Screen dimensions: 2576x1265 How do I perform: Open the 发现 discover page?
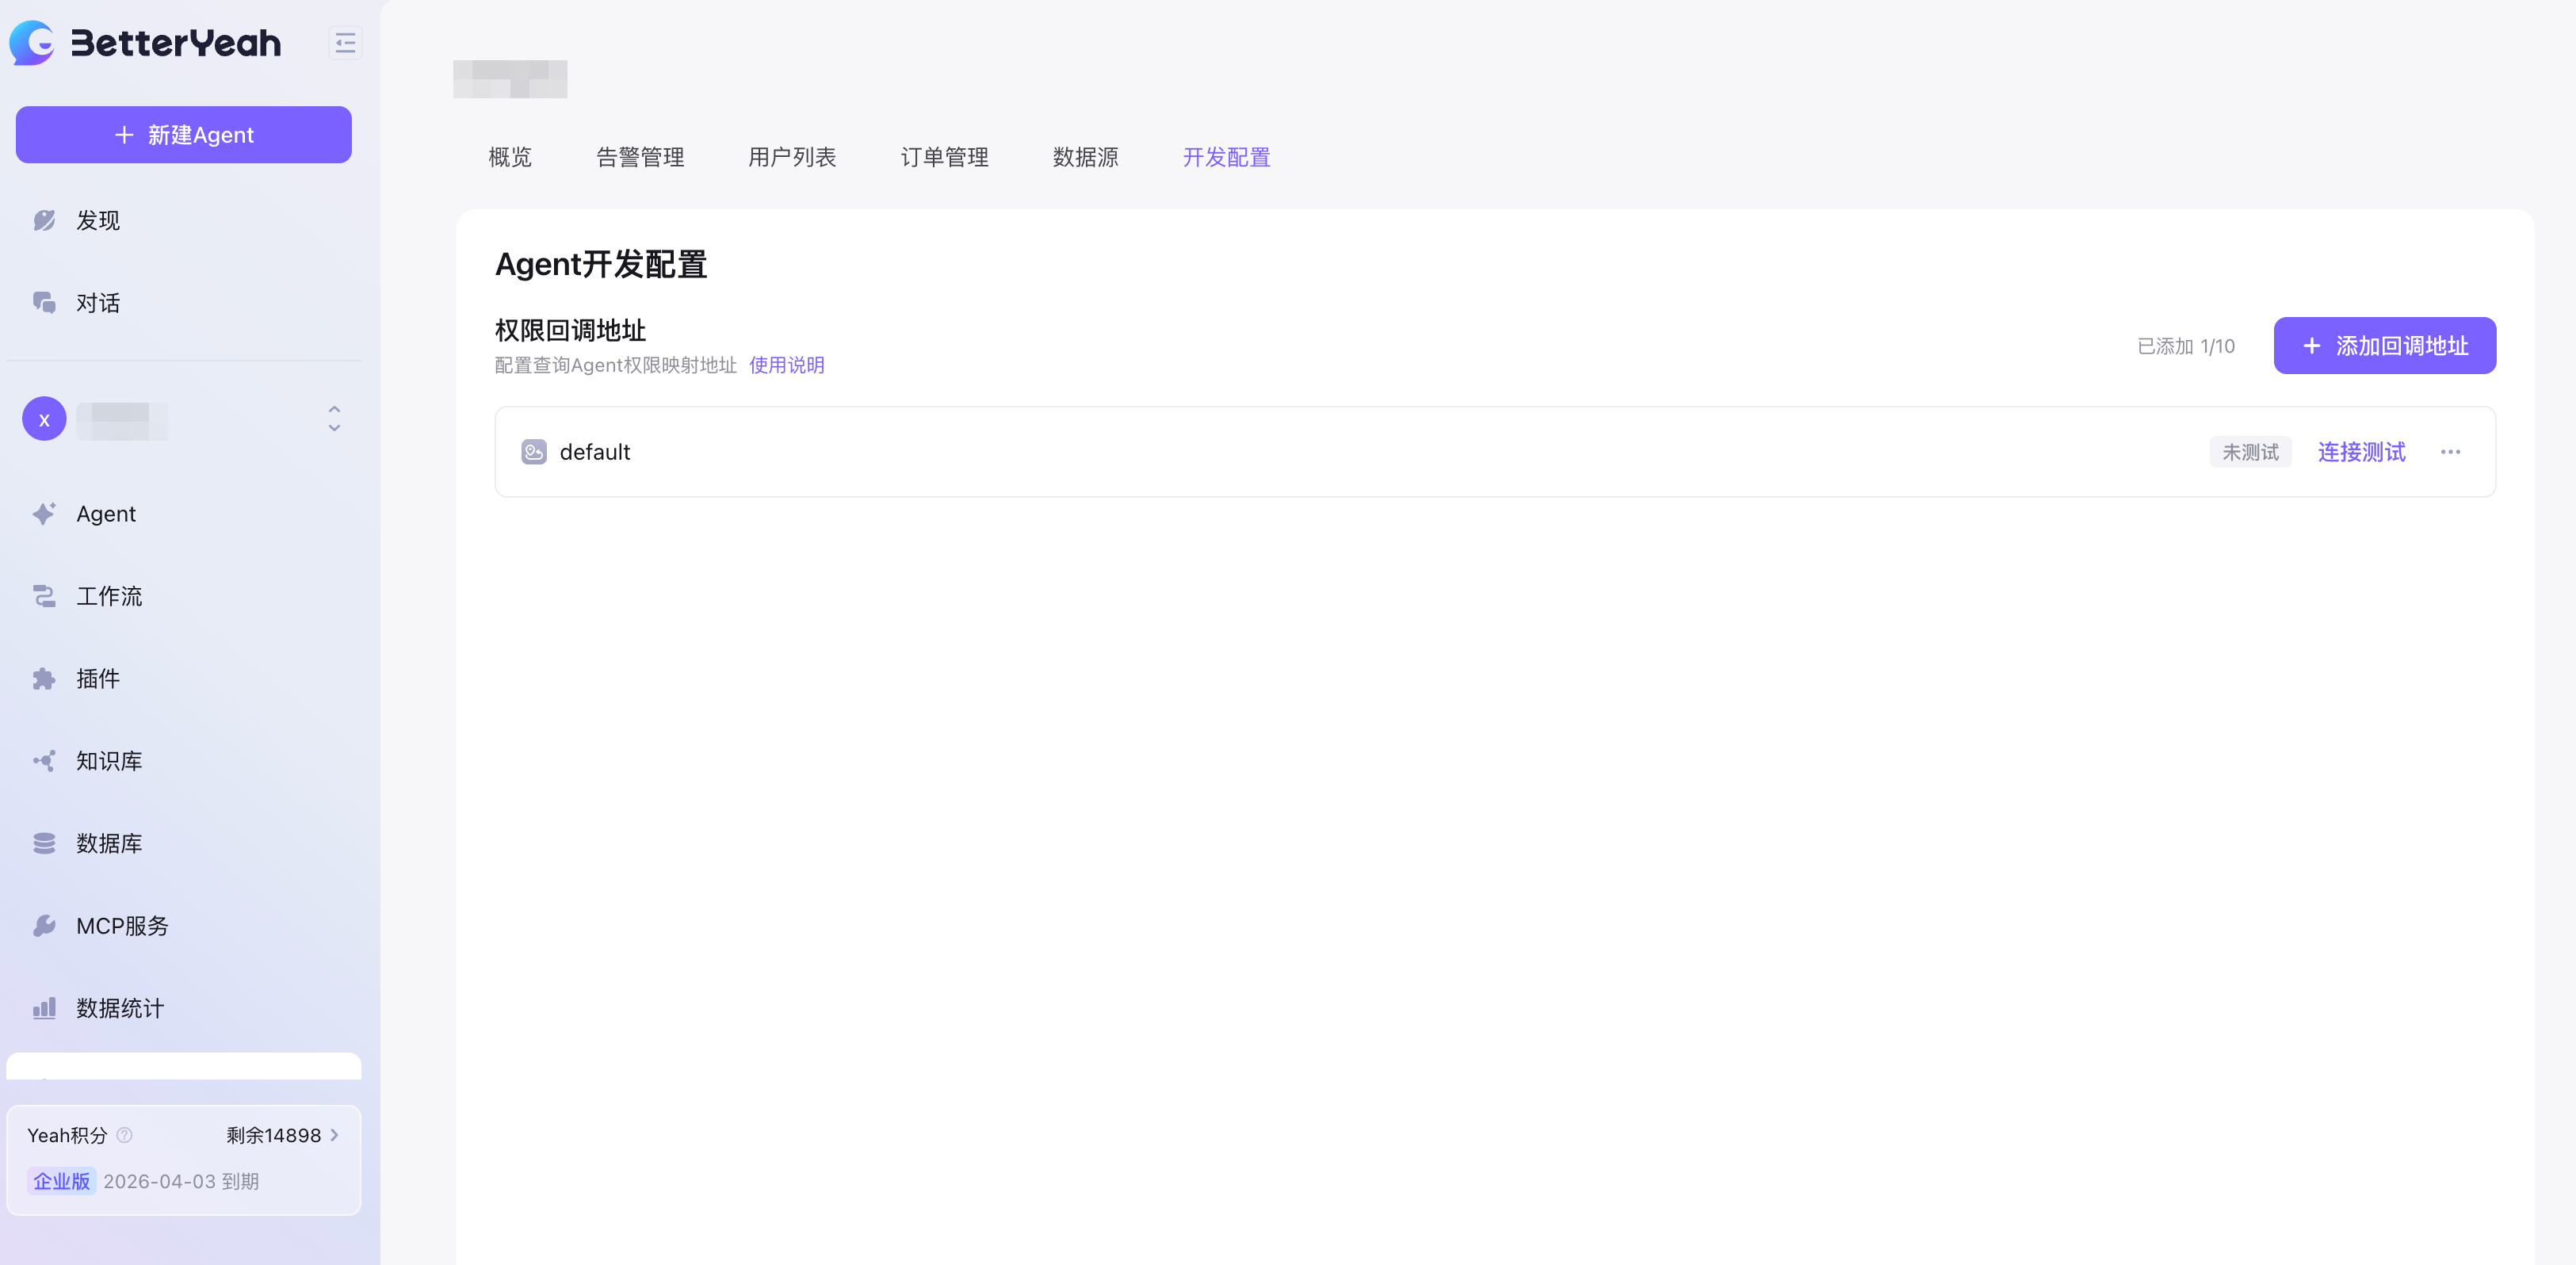(97, 220)
